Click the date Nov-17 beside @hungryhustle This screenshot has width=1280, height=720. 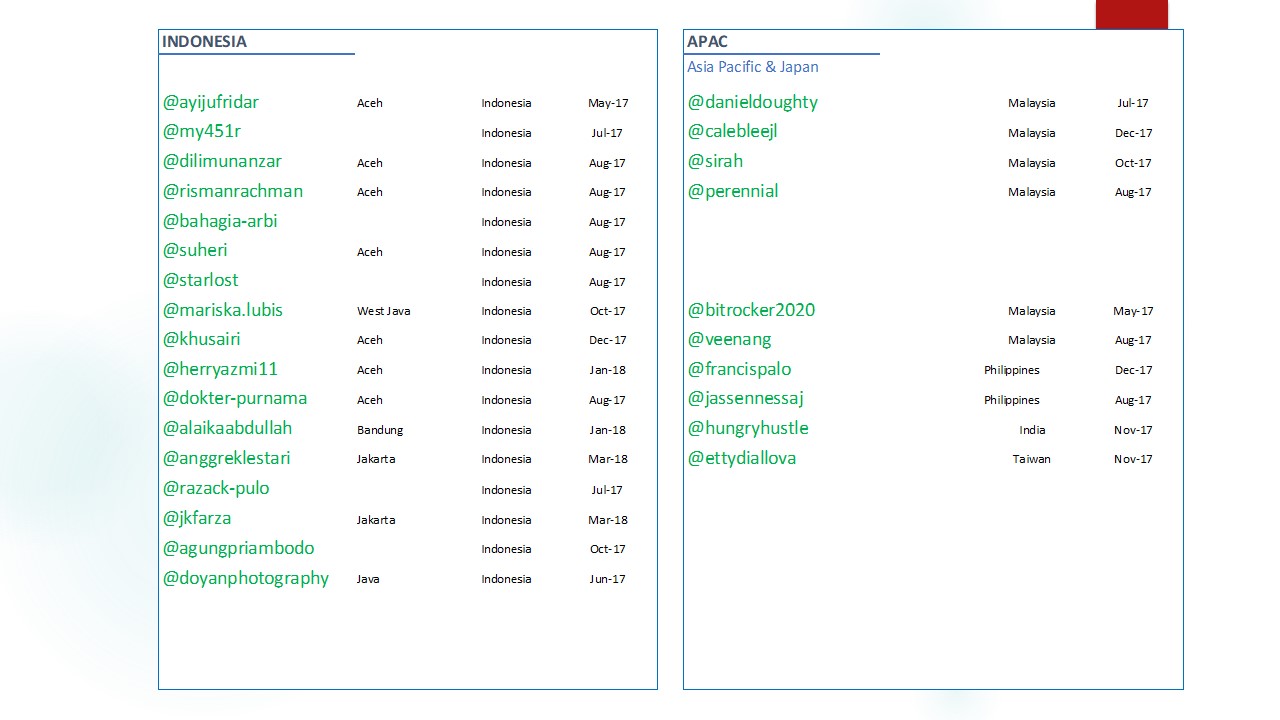point(1133,430)
